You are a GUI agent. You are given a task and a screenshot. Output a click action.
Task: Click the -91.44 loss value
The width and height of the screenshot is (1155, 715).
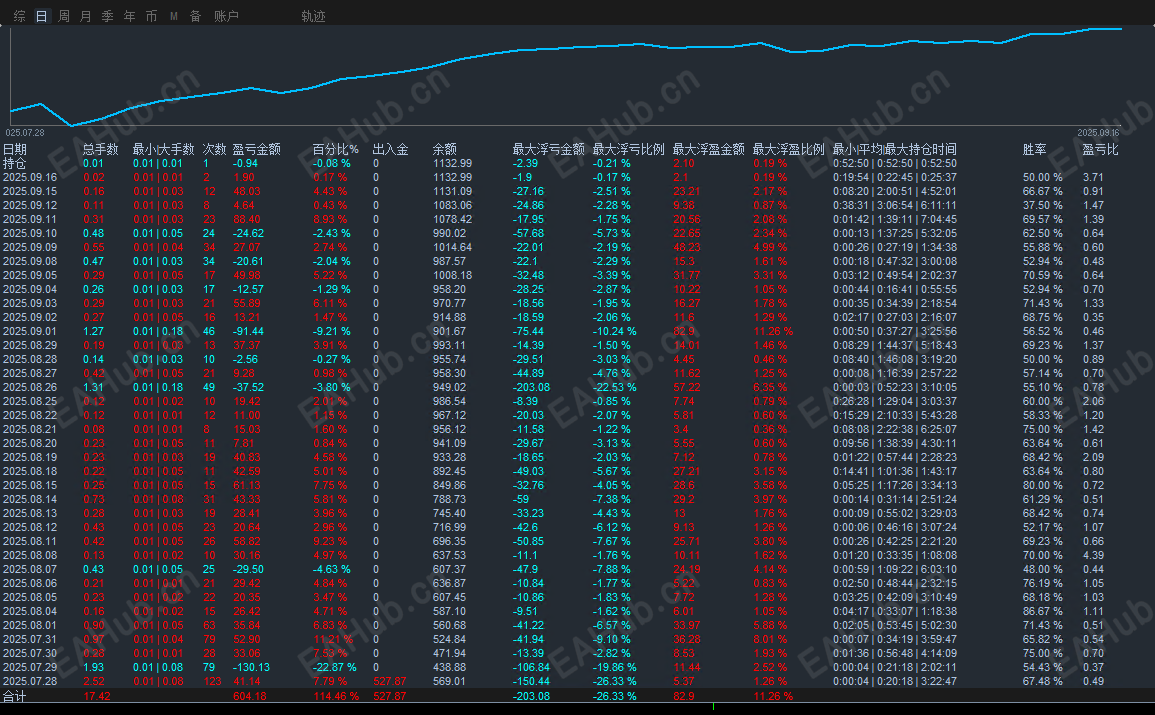pyautogui.click(x=248, y=331)
